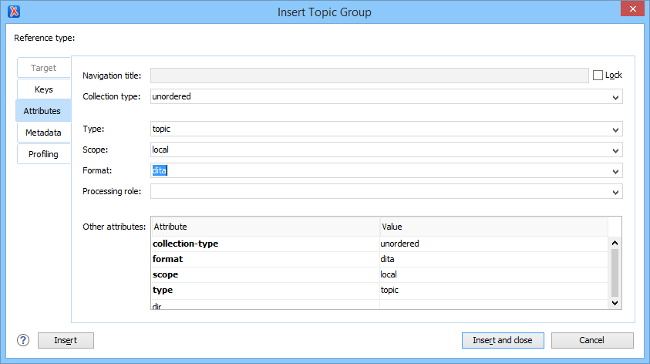This screenshot has width=650, height=364.
Task: Click the attributes table scroll up arrow
Action: [x=615, y=243]
